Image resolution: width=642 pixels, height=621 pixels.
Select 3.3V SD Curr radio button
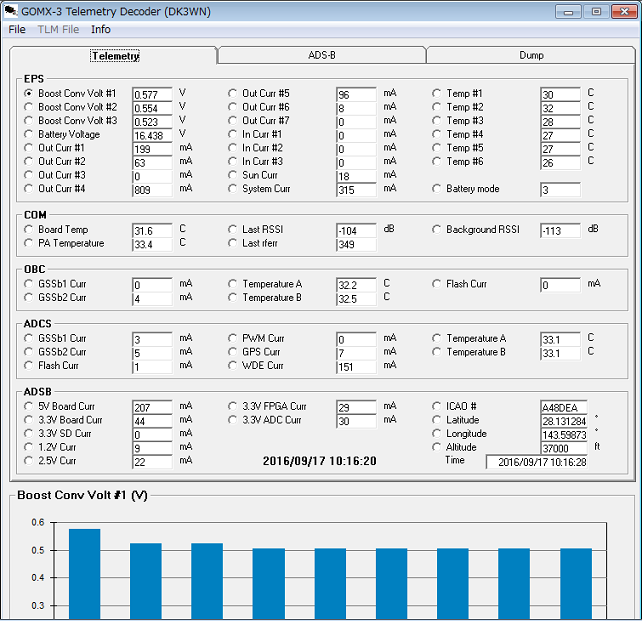pyautogui.click(x=28, y=434)
